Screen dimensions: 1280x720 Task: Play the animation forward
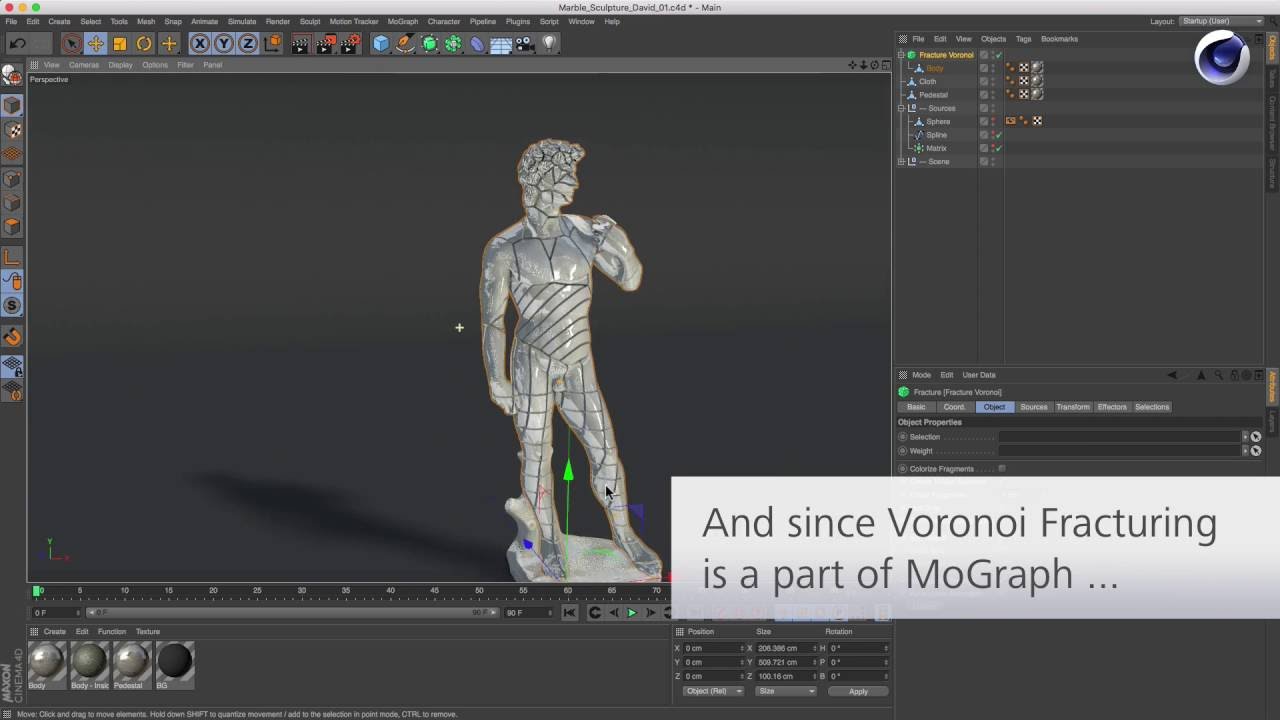(631, 612)
